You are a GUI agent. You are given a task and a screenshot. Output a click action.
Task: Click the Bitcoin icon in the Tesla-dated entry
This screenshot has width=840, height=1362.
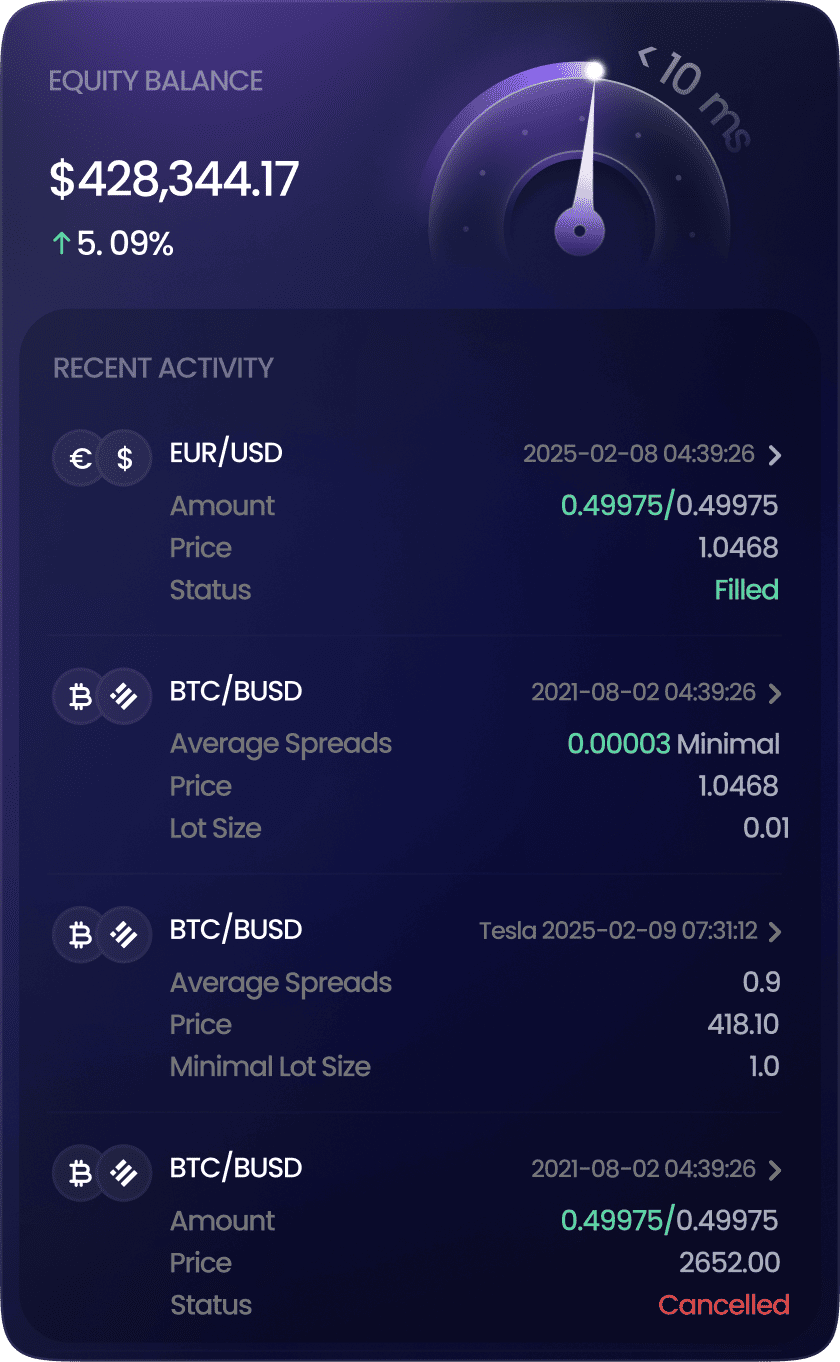tap(80, 936)
